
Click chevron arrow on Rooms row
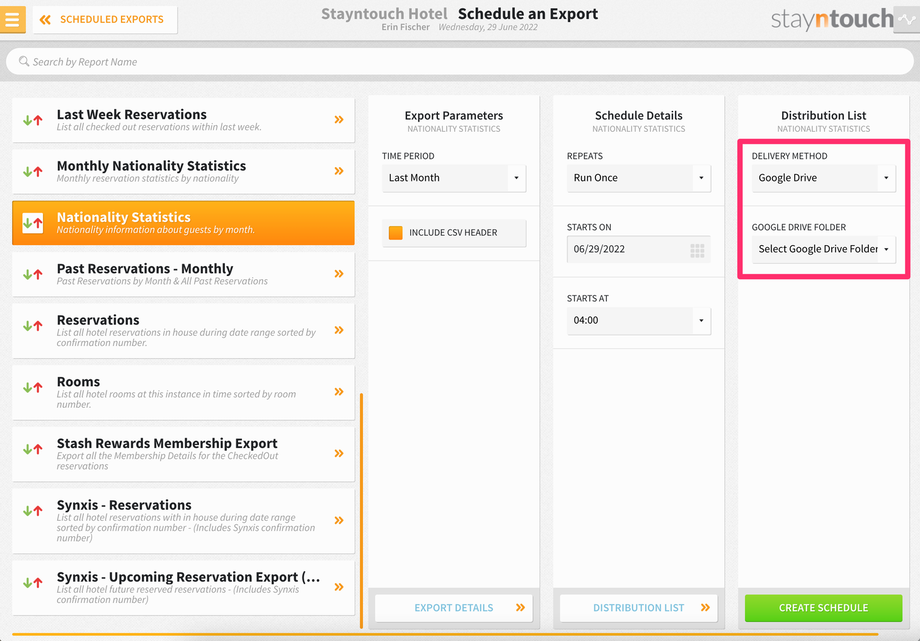click(339, 392)
